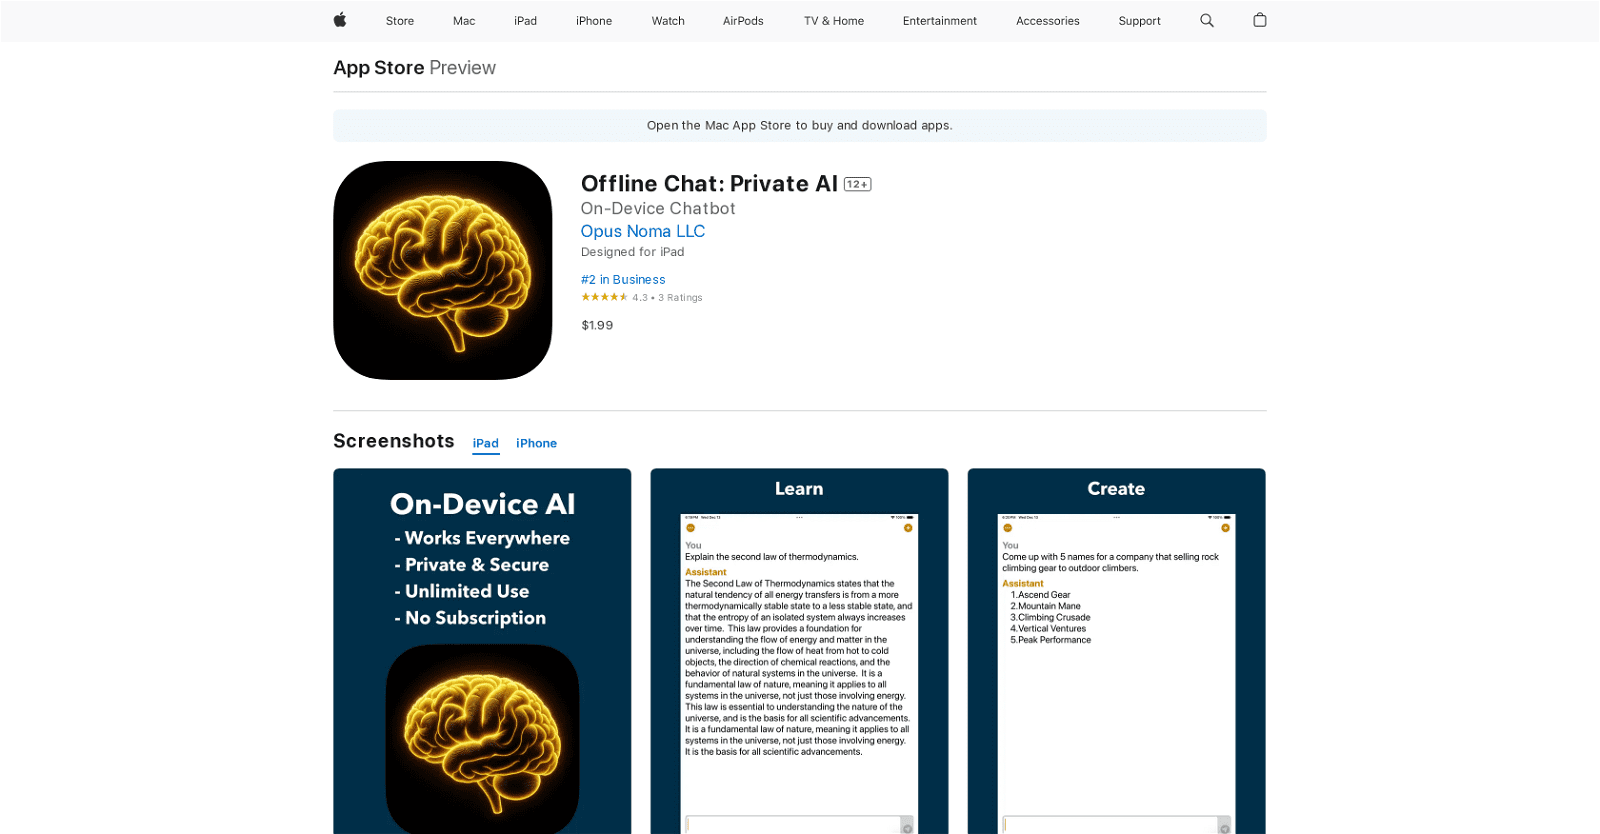Go to the AirPods section
The width and height of the screenshot is (1600, 834).
[x=743, y=21]
